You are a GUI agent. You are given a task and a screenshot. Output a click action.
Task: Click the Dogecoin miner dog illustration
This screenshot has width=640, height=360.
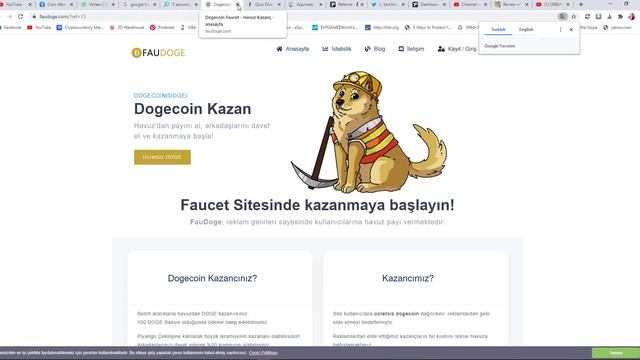(369, 132)
